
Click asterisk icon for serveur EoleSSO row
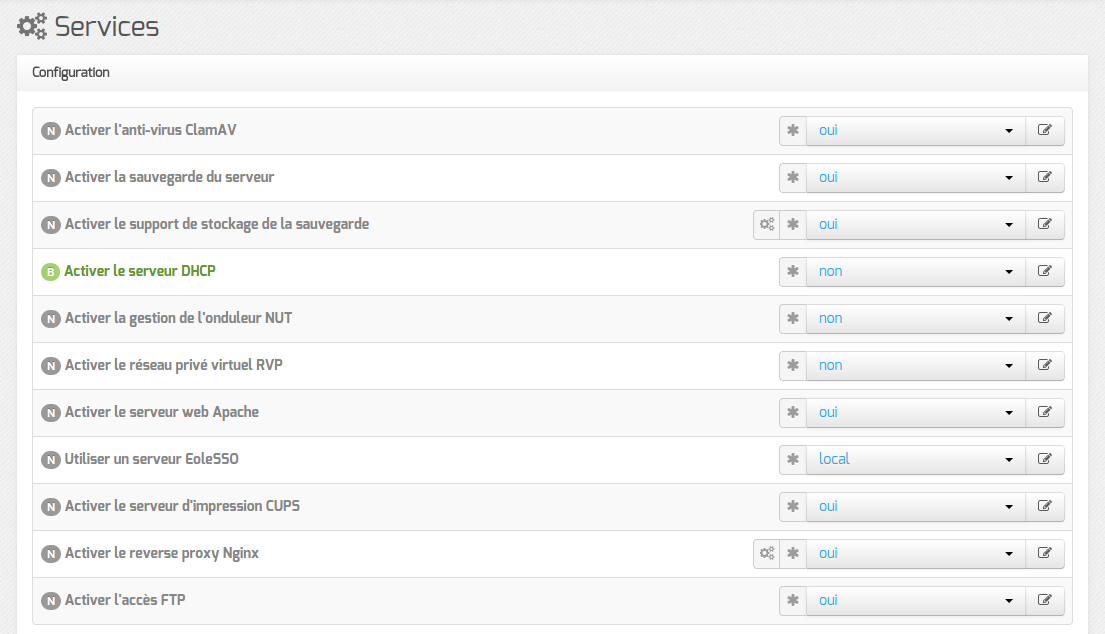tap(793, 459)
